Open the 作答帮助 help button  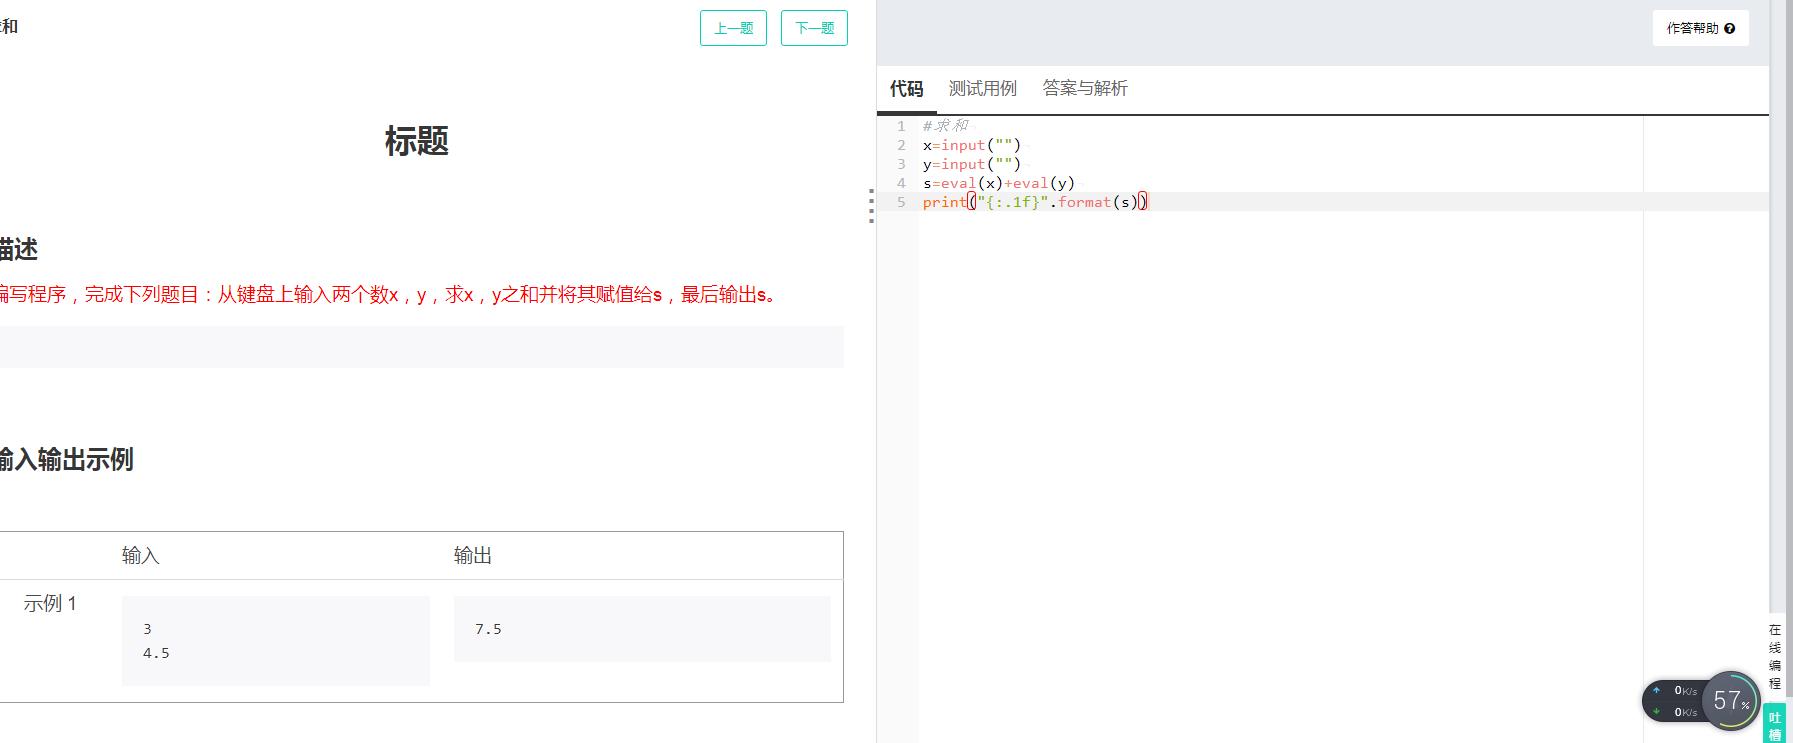[1700, 28]
